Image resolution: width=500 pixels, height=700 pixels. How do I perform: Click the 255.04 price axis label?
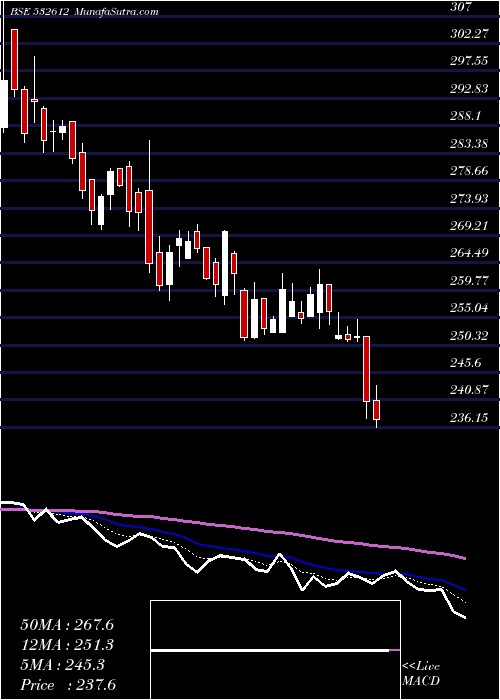click(x=470, y=308)
